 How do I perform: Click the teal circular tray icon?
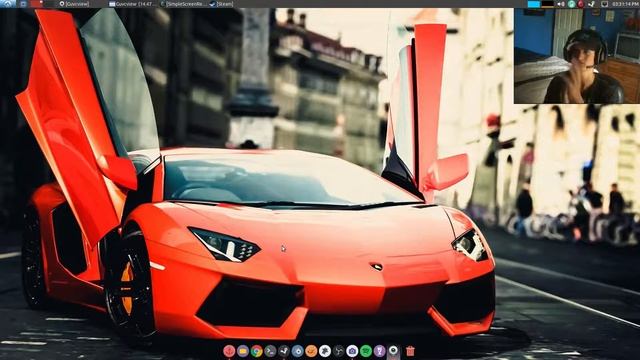(x=571, y=4)
